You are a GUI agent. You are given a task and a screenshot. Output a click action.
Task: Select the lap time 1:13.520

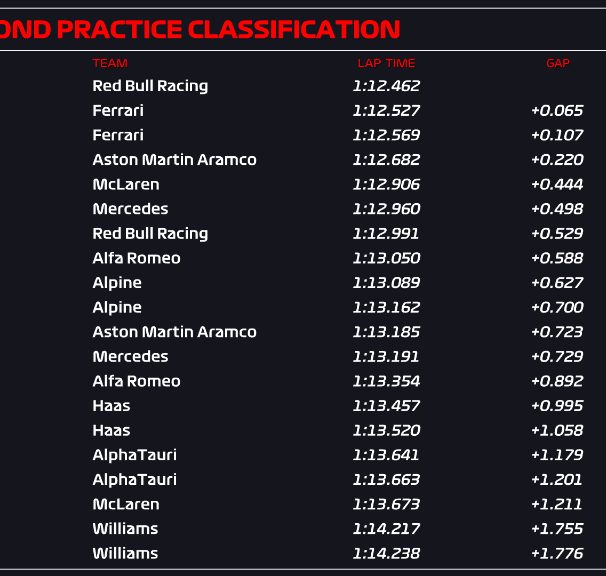point(386,430)
